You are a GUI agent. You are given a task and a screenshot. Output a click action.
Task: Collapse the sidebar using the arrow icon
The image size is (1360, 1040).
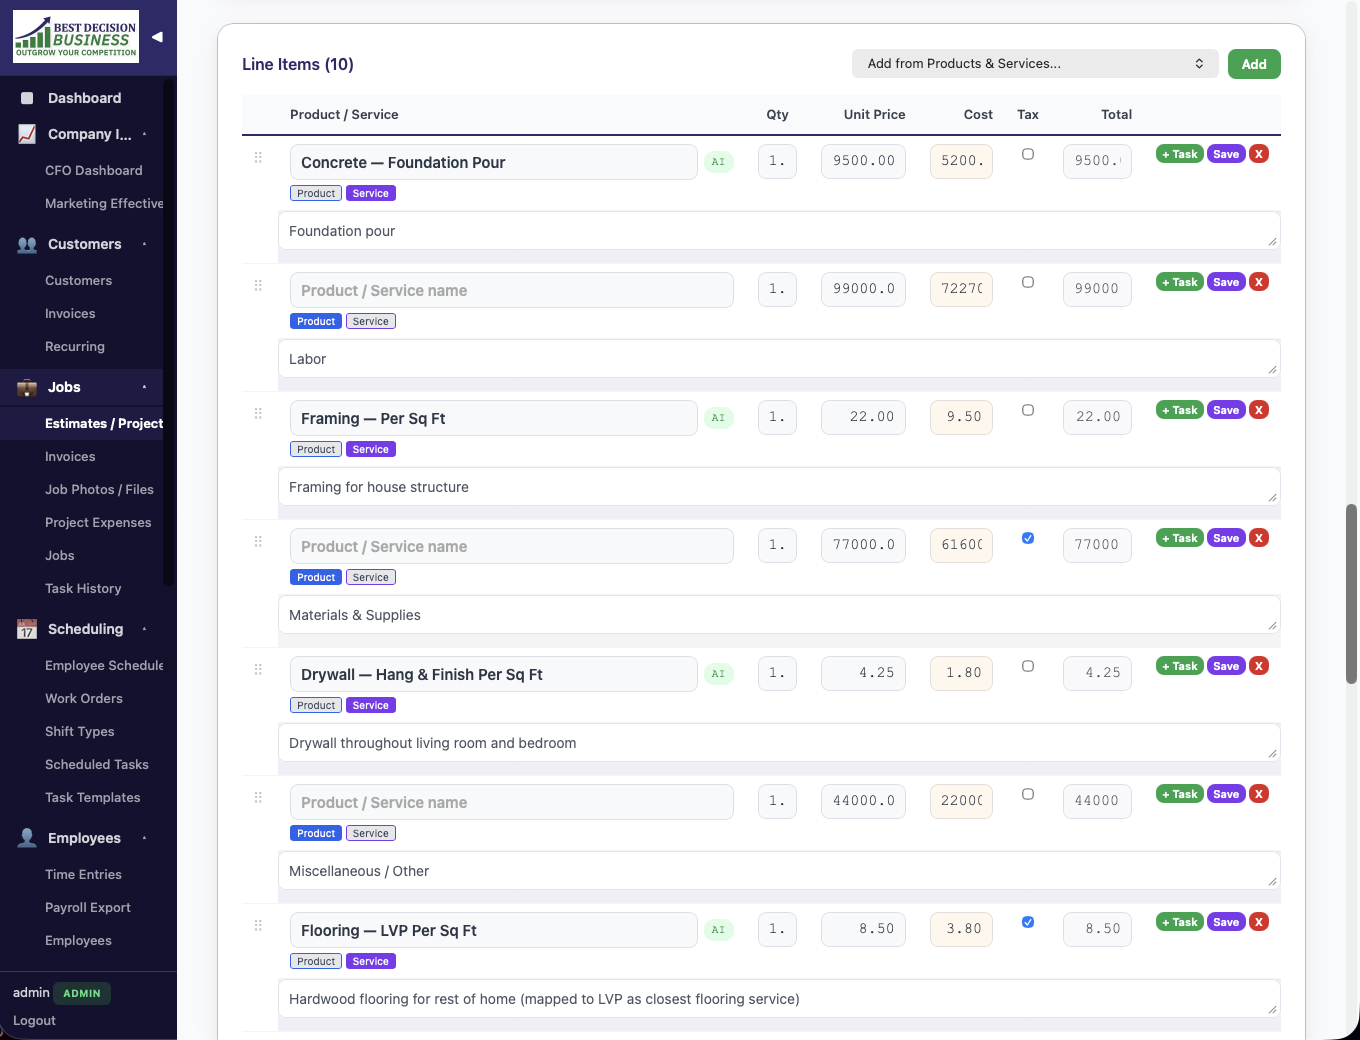(156, 36)
